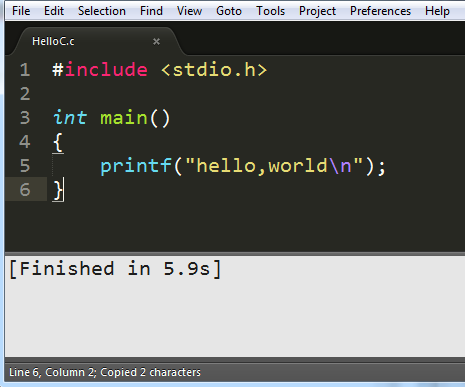Image resolution: width=465 pixels, height=387 pixels.
Task: Click line number 3 in gutter
Action: point(25,118)
